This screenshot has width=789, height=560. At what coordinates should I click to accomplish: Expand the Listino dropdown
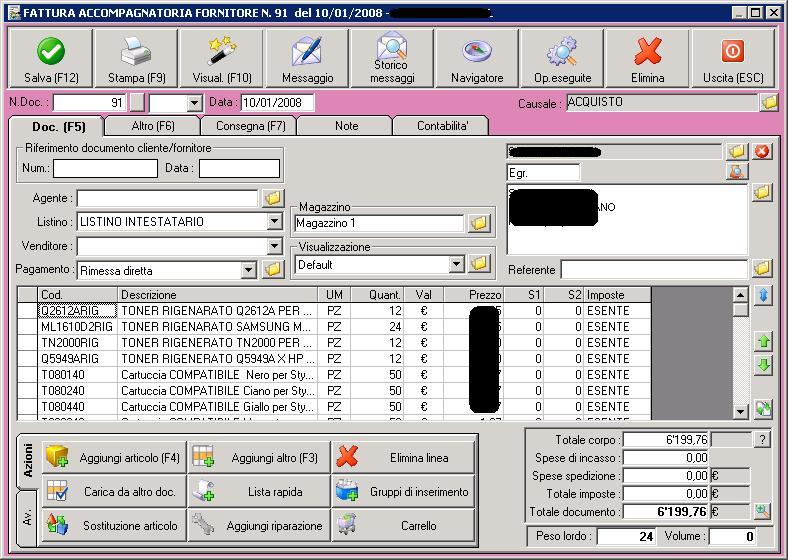(275, 221)
